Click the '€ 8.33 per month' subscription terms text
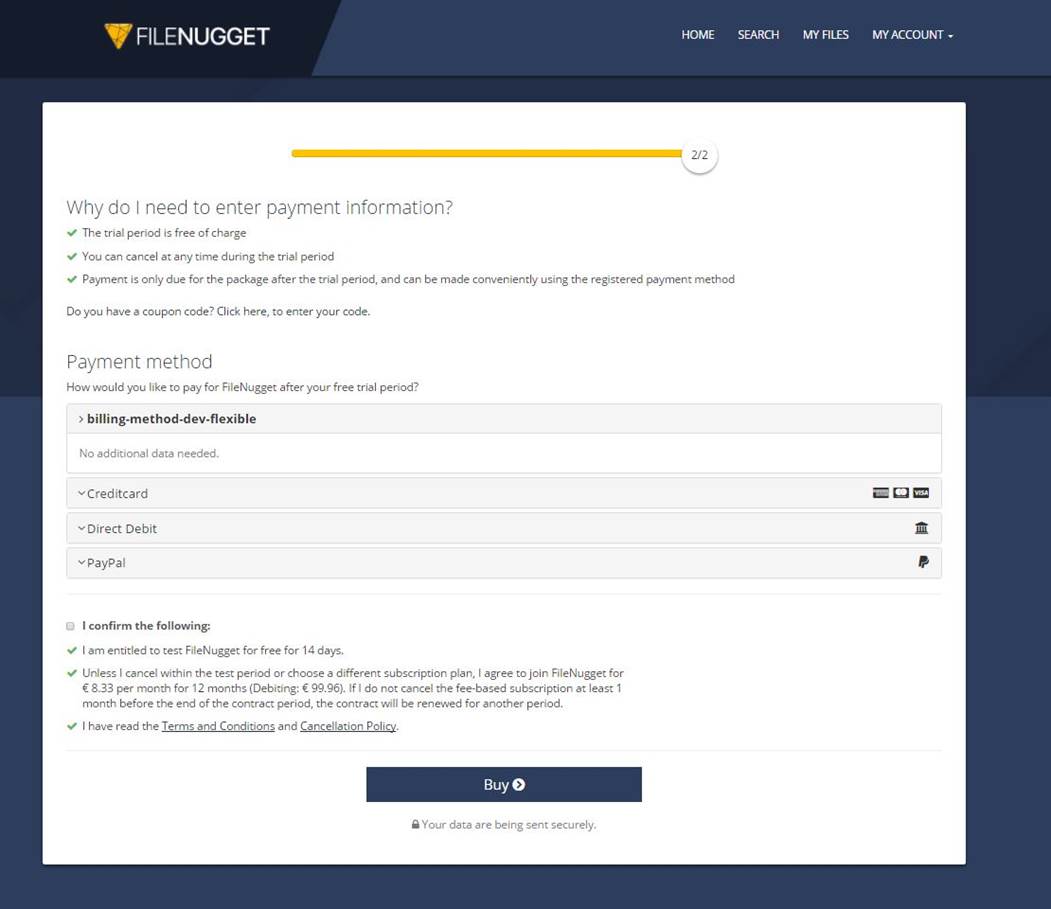The height and width of the screenshot is (909, 1051). pos(353,688)
